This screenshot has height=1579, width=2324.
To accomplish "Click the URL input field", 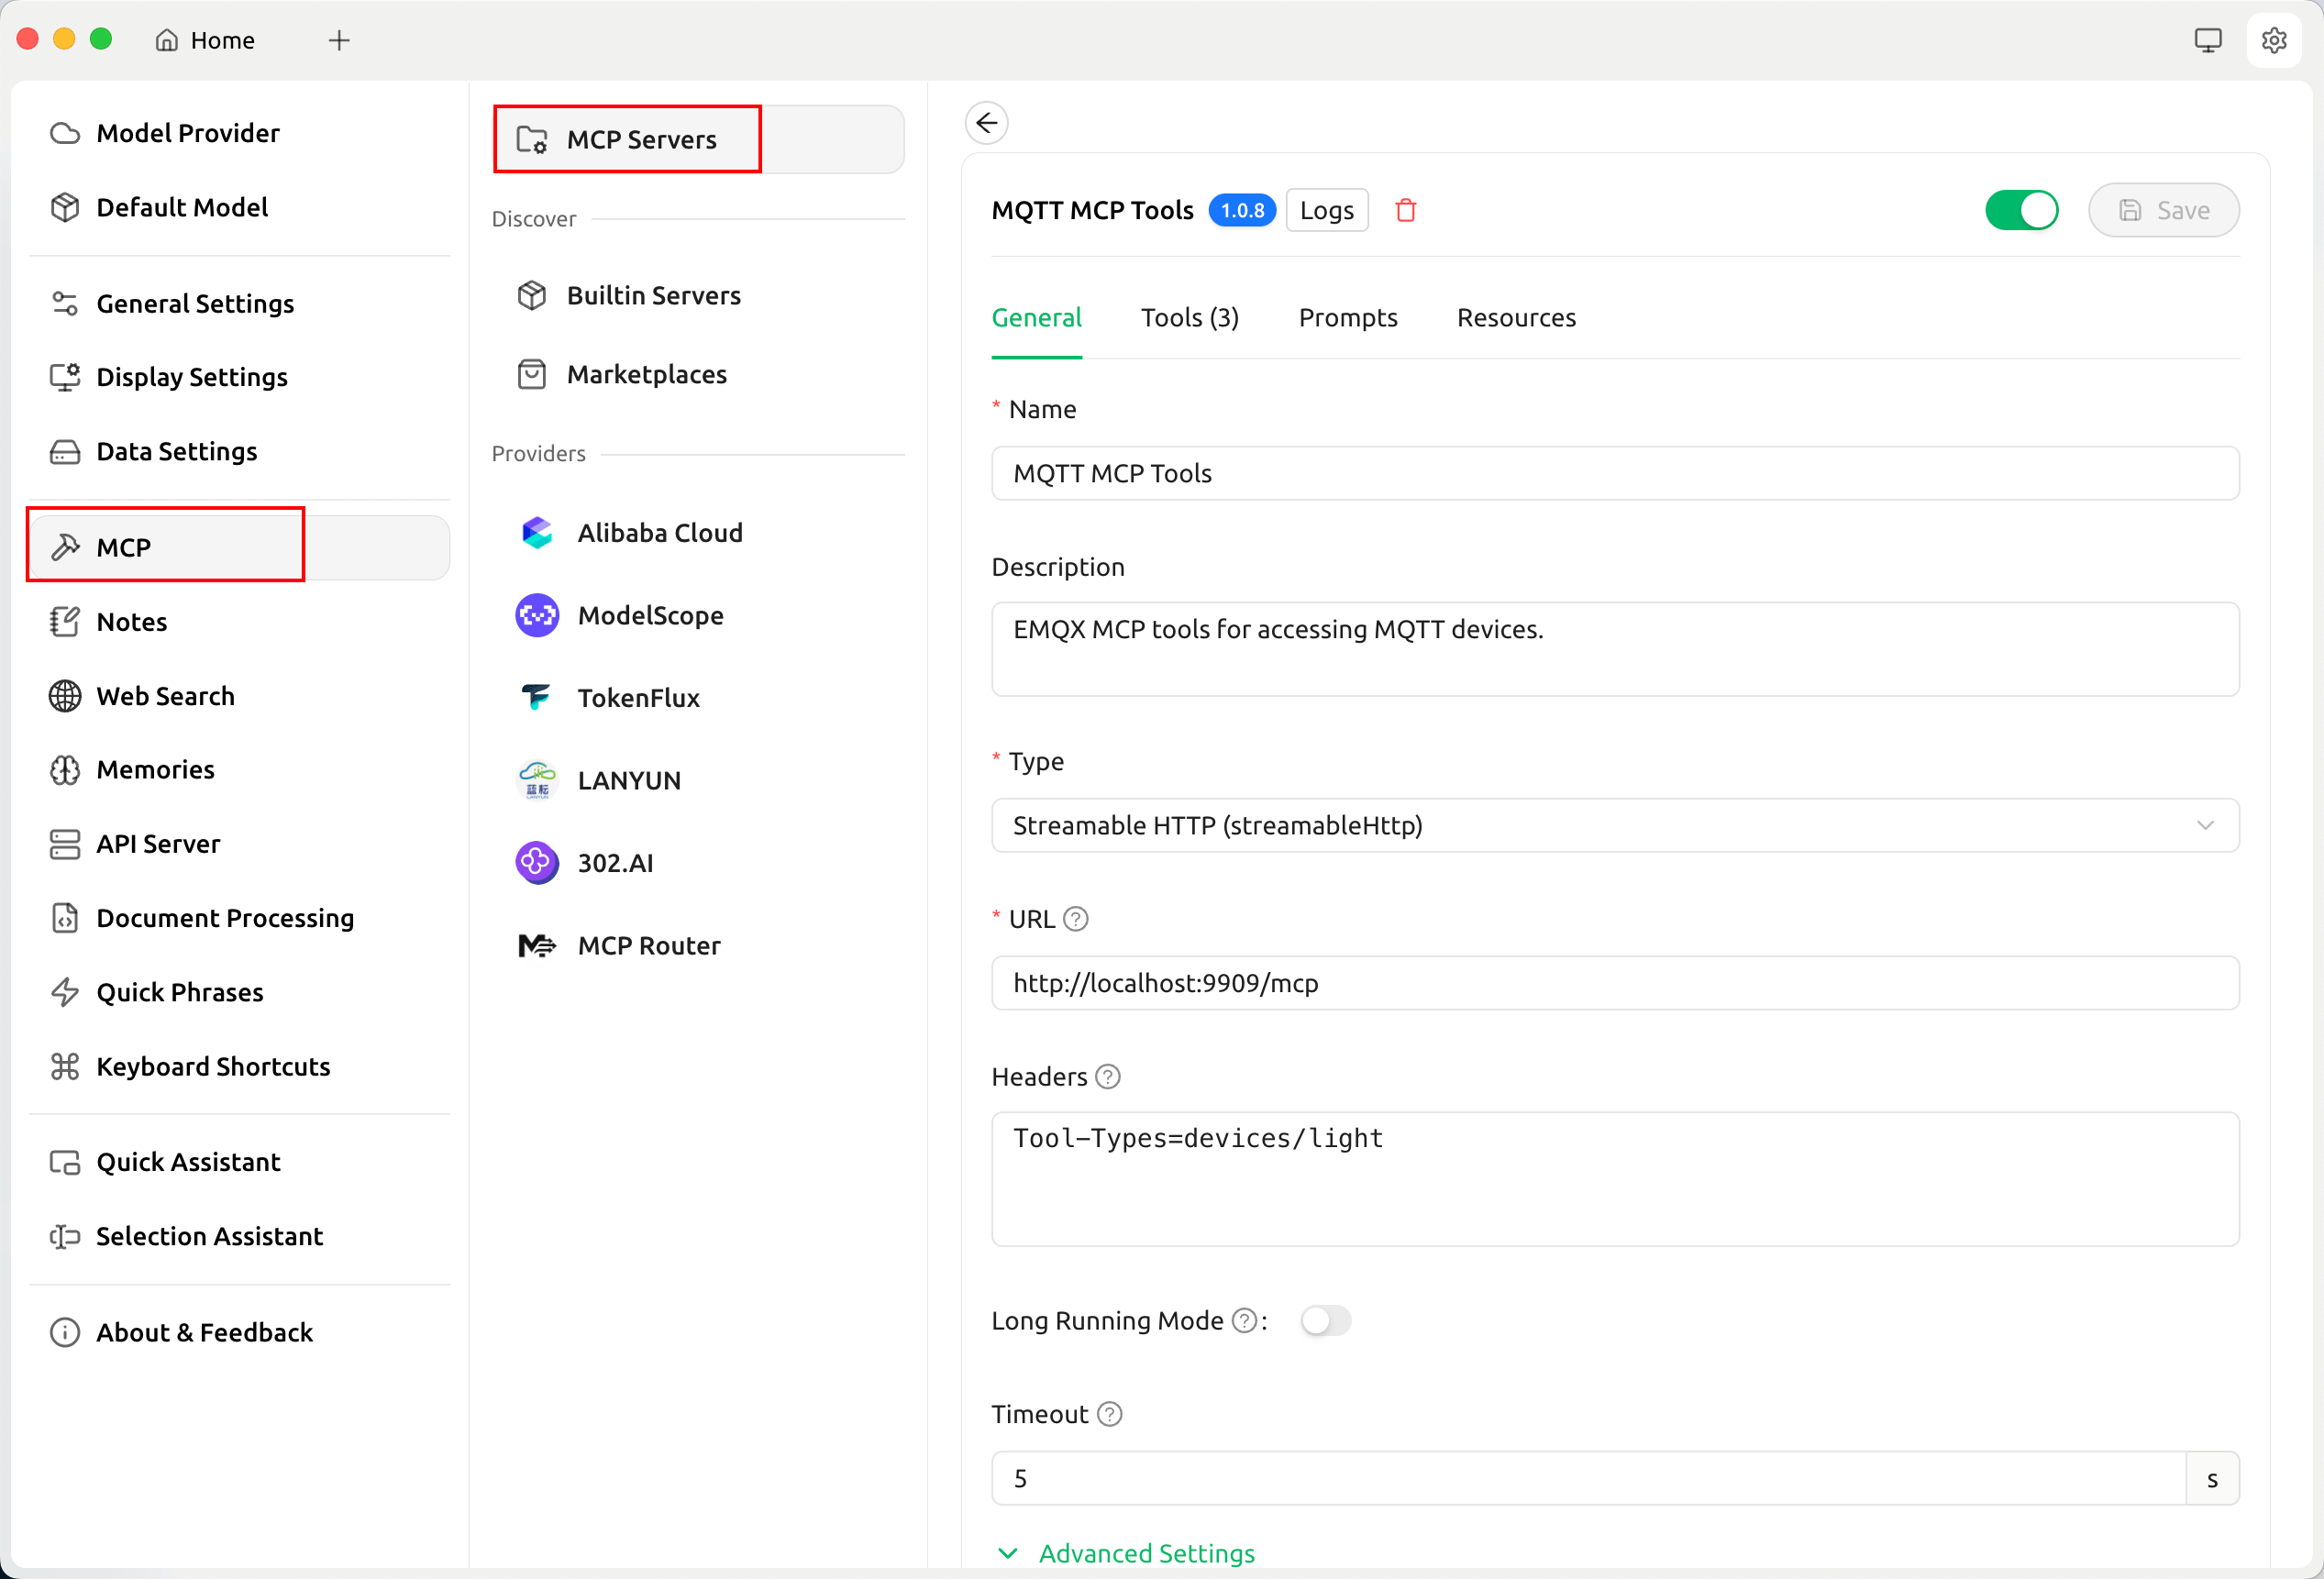I will point(1614,982).
